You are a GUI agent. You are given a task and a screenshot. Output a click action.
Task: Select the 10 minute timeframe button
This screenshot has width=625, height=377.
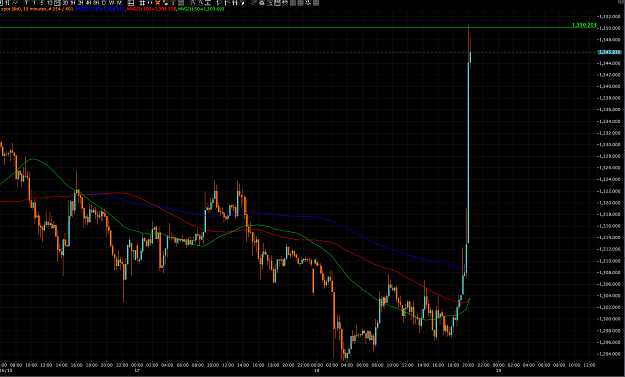click(49, 3)
